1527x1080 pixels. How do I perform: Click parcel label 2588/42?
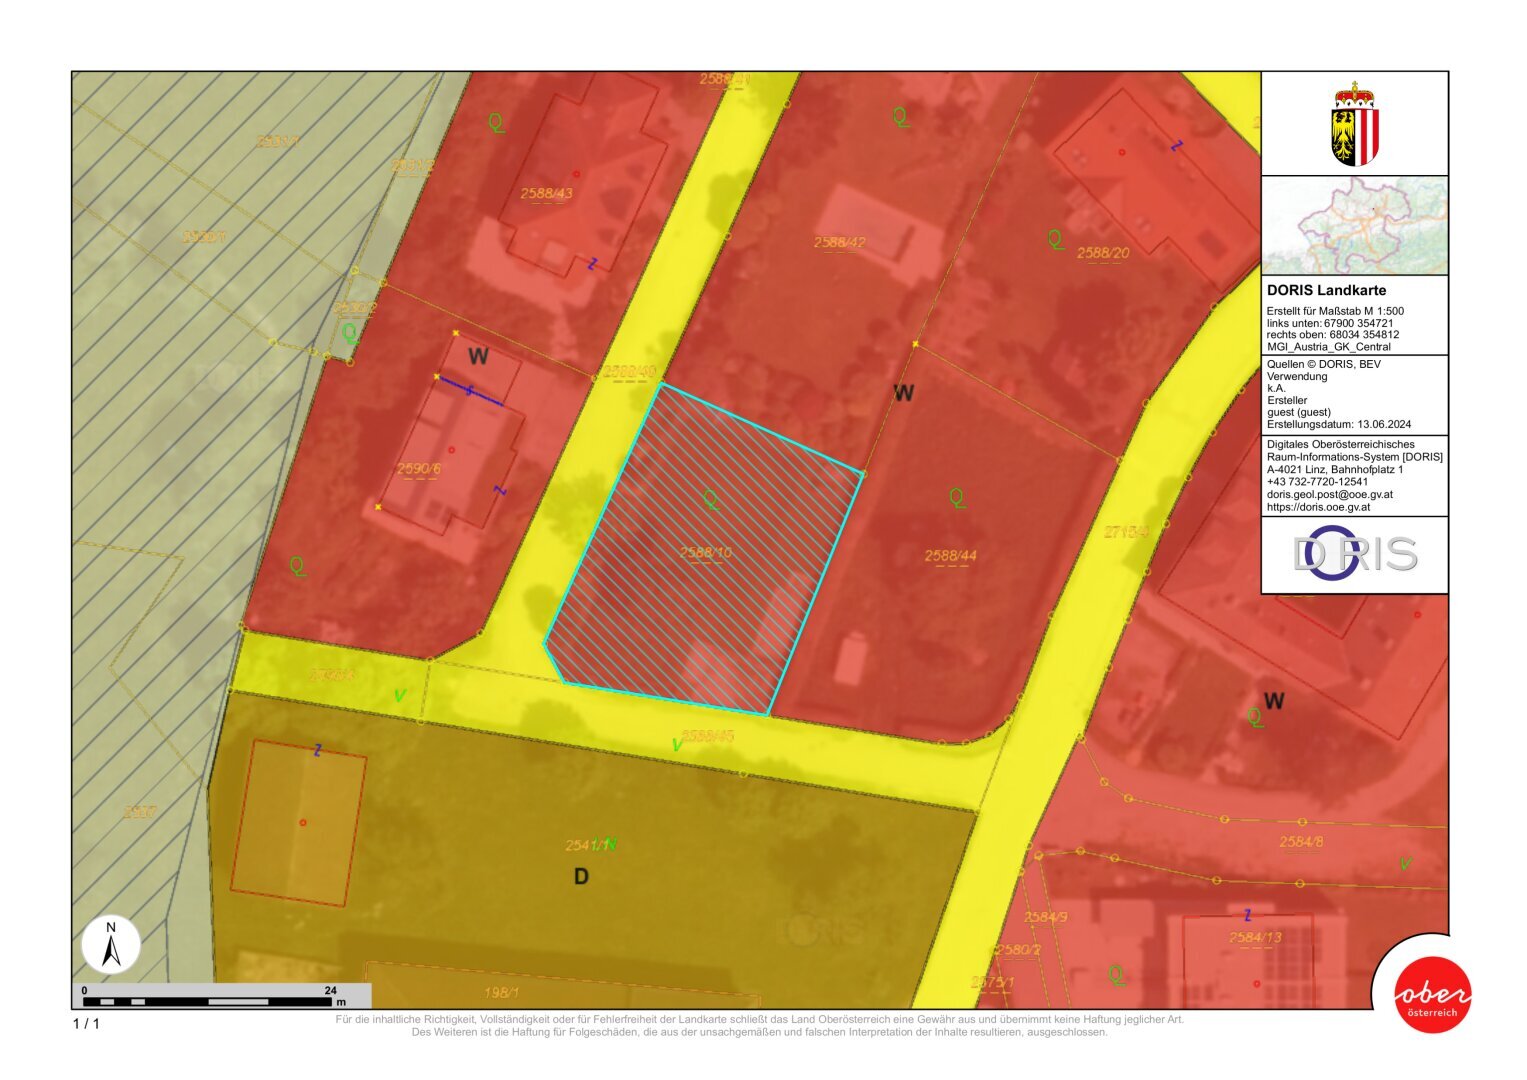click(x=839, y=242)
